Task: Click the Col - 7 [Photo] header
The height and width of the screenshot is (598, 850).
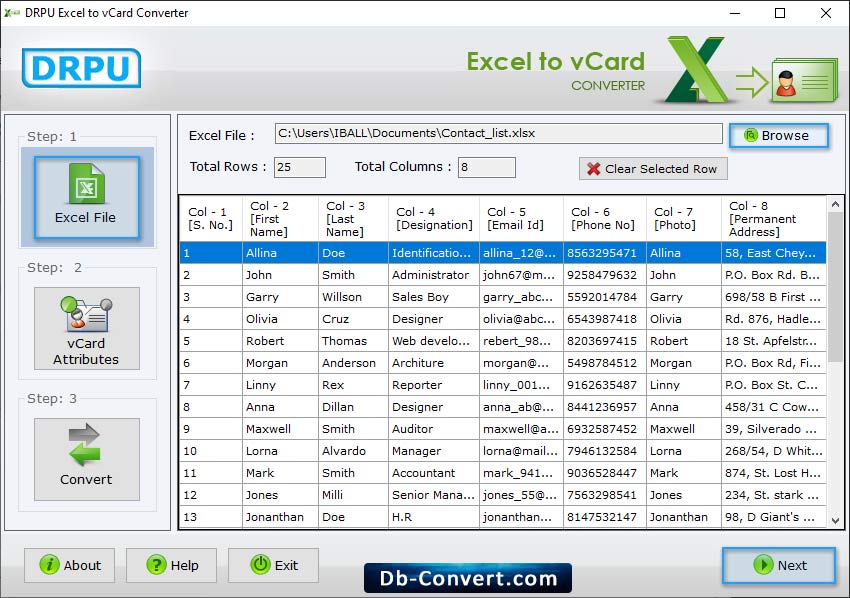Action: [x=684, y=218]
